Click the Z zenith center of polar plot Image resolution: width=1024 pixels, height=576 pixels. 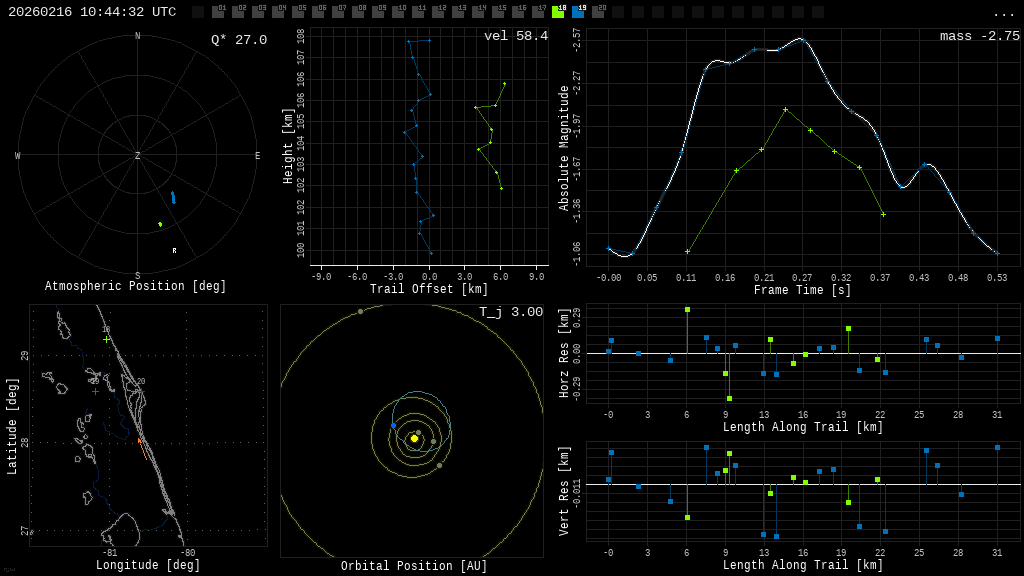[138, 156]
